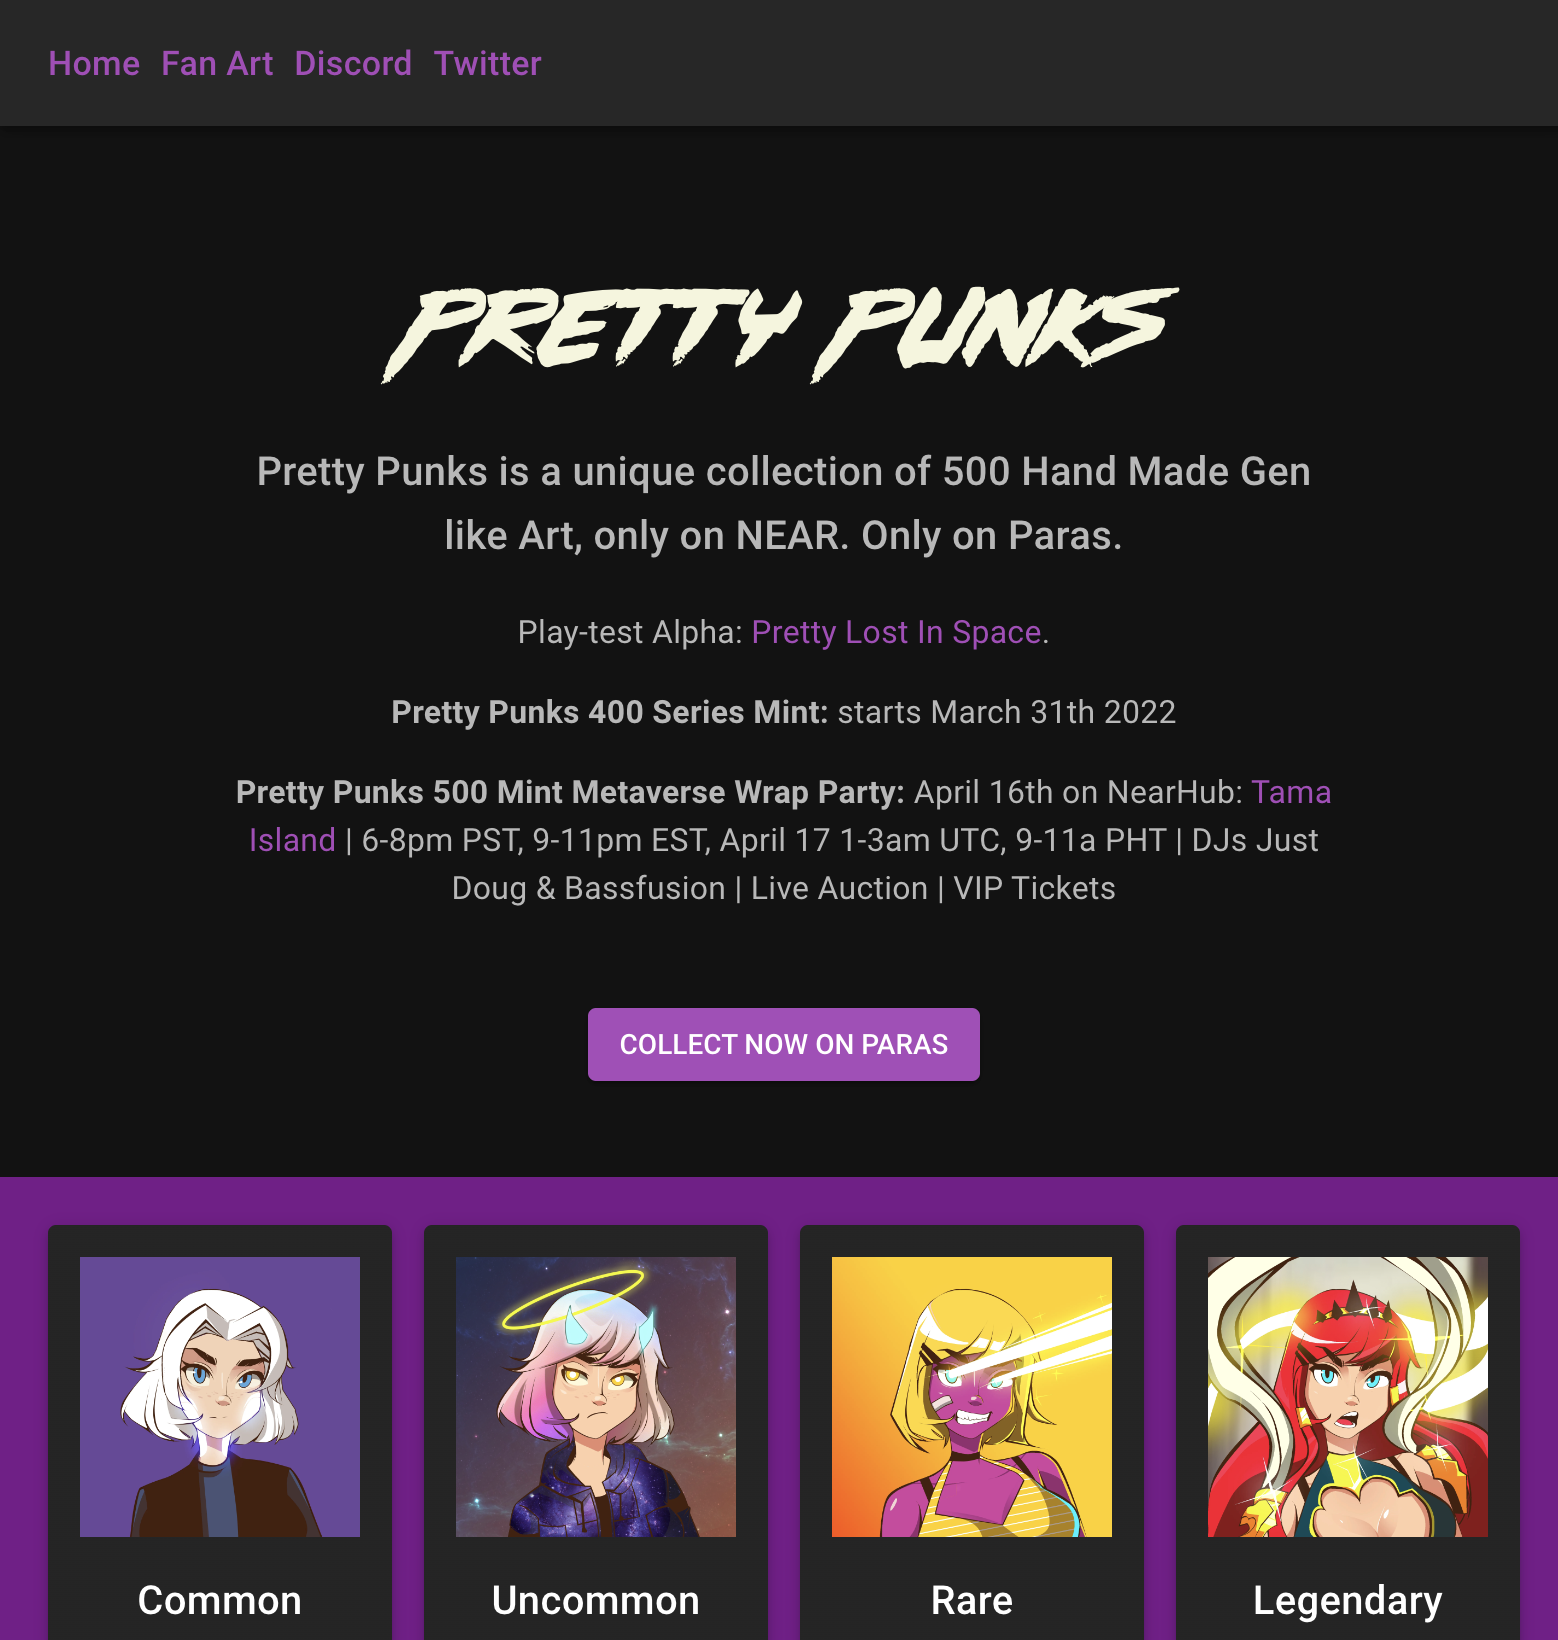Viewport: 1558px width, 1640px height.
Task: Click the Legendary card heading
Action: coord(1348,1600)
